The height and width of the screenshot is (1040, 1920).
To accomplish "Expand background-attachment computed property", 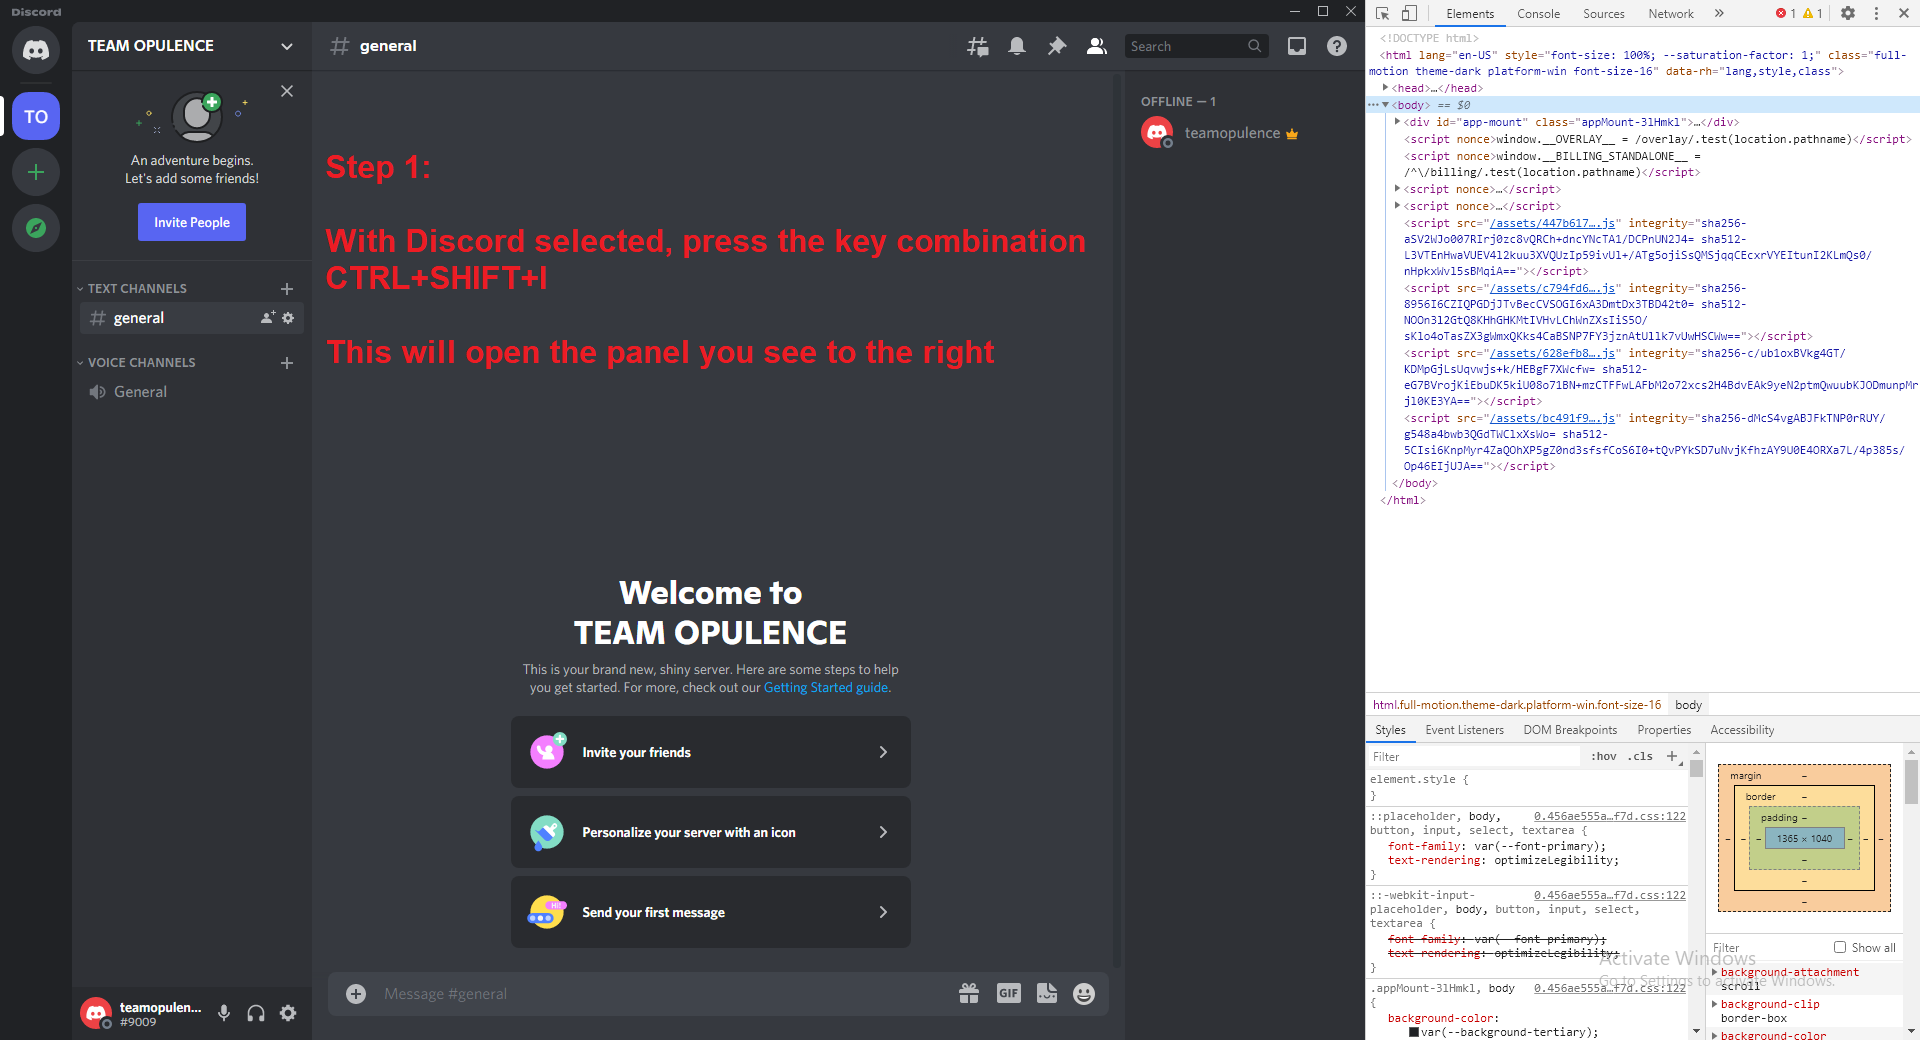I will pos(1715,972).
